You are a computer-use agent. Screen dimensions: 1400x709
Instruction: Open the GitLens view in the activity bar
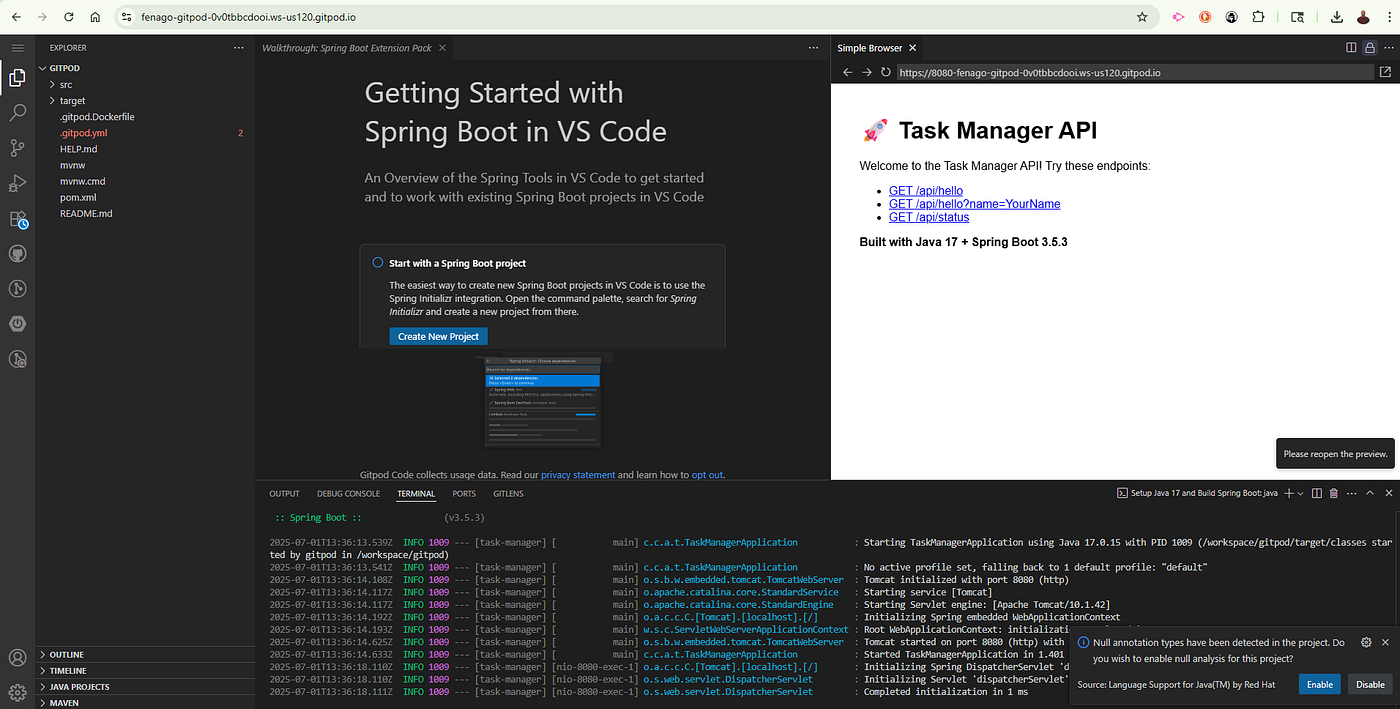coord(17,289)
